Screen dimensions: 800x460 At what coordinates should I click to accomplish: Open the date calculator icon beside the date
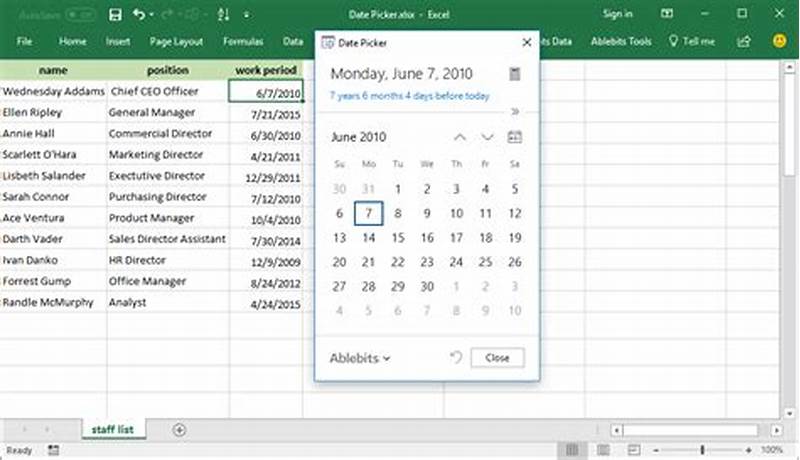coord(515,74)
